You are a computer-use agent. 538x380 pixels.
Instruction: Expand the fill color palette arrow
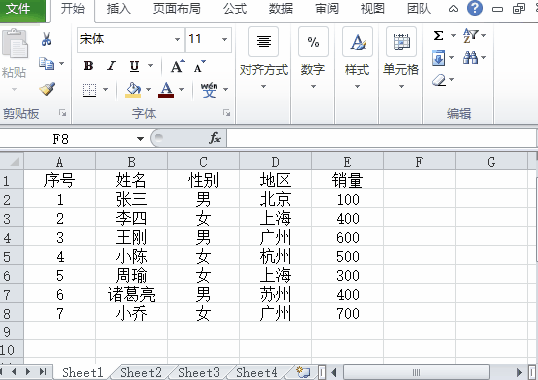click(149, 90)
